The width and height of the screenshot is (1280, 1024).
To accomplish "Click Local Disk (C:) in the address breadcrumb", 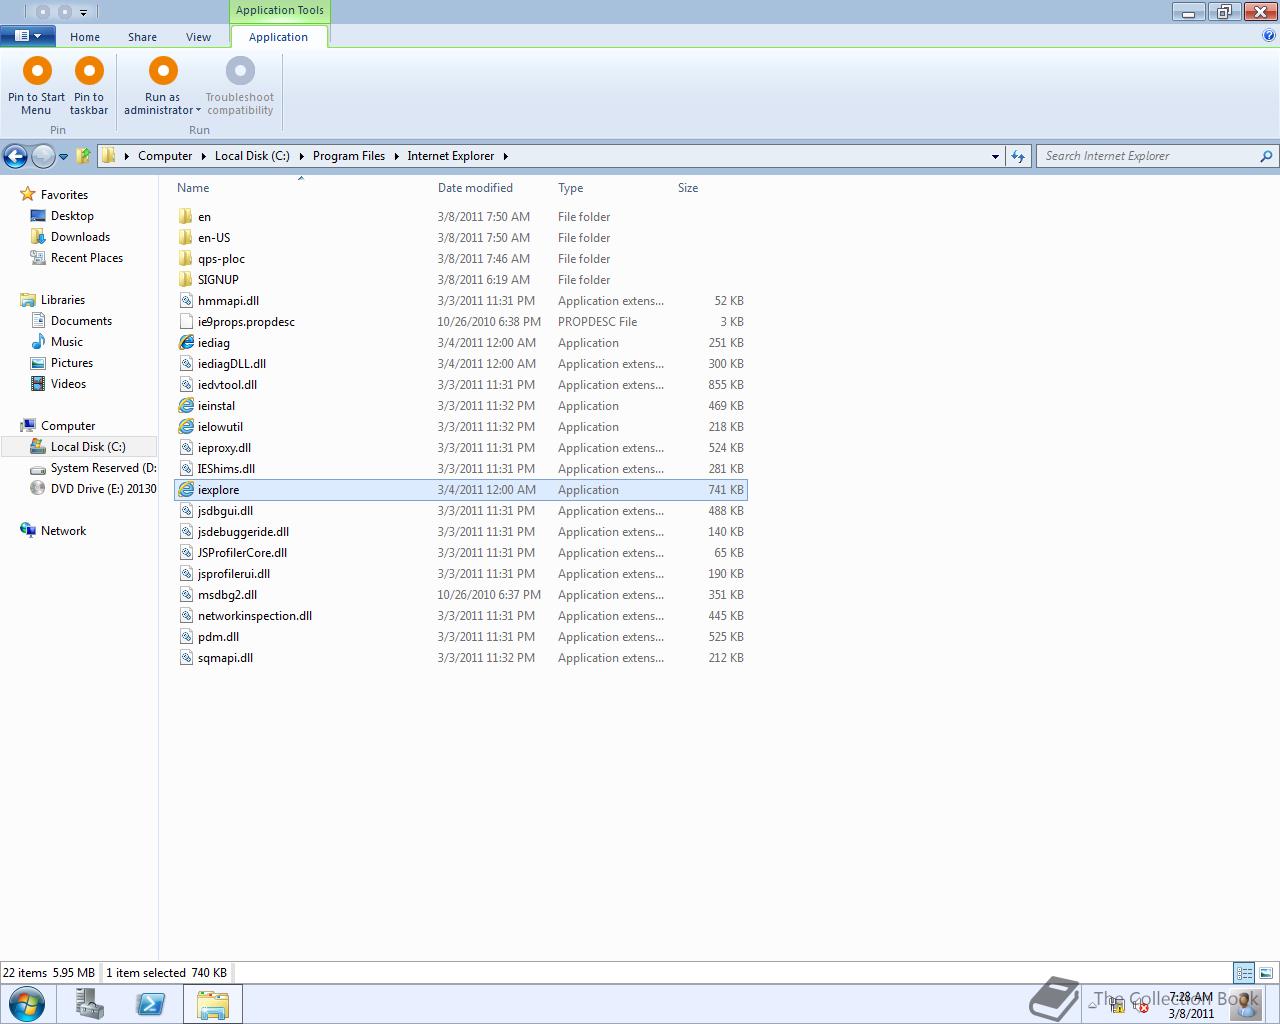I will (252, 156).
